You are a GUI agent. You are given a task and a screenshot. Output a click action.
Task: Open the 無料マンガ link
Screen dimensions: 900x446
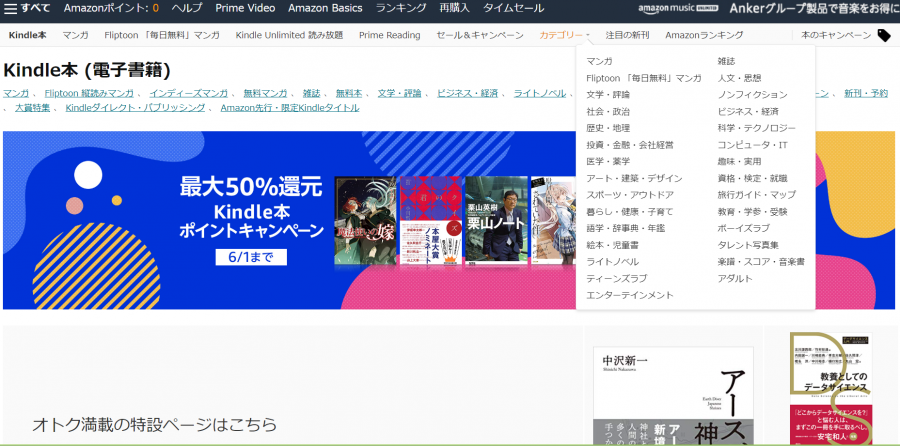click(x=265, y=93)
